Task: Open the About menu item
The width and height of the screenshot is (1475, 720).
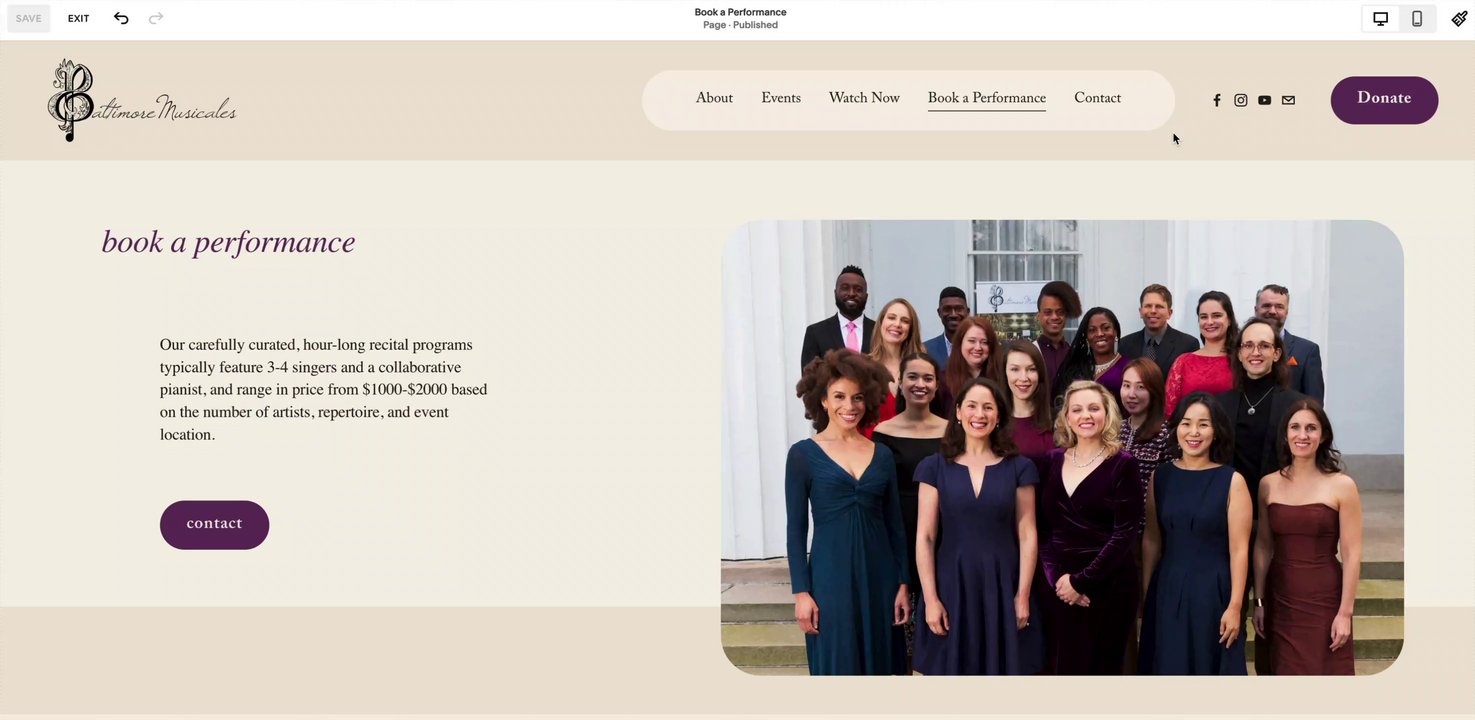Action: [x=714, y=98]
